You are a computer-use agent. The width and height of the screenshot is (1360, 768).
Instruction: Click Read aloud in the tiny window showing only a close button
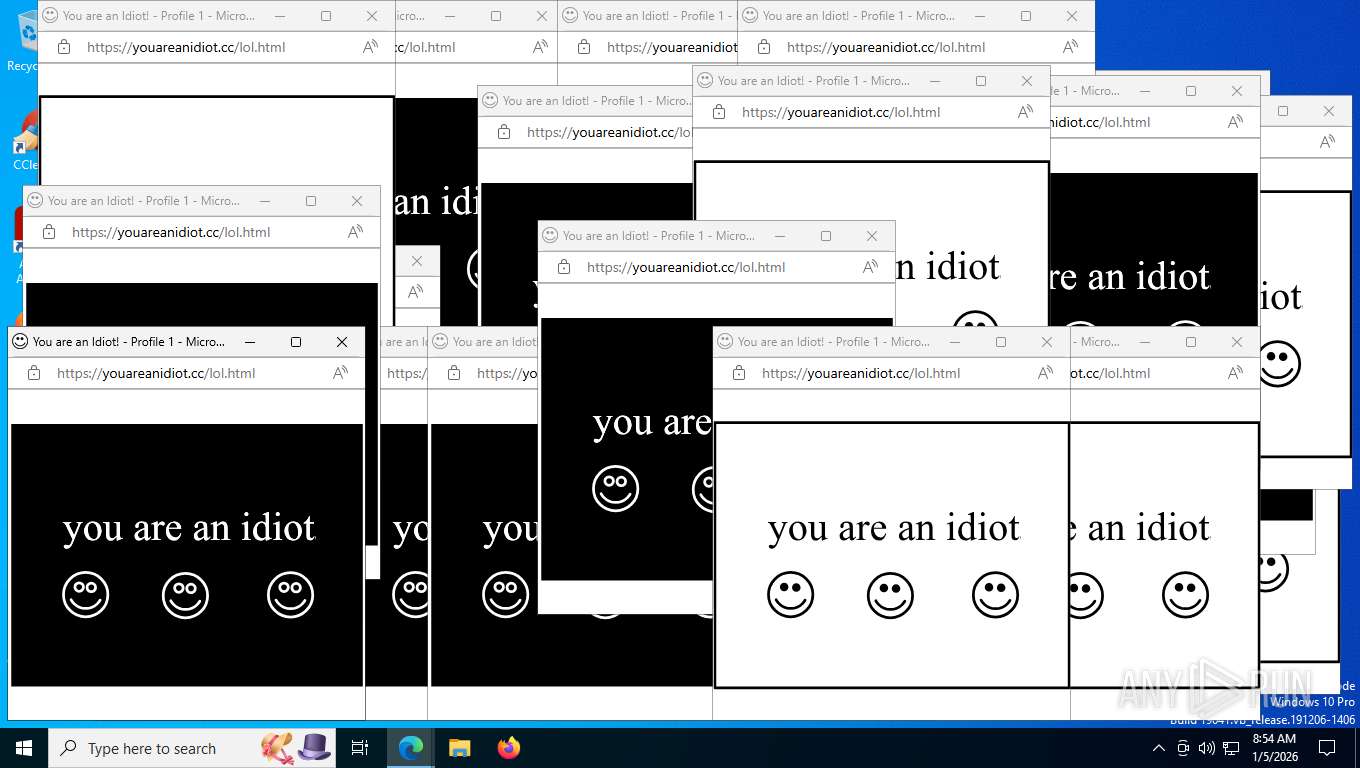pos(416,292)
